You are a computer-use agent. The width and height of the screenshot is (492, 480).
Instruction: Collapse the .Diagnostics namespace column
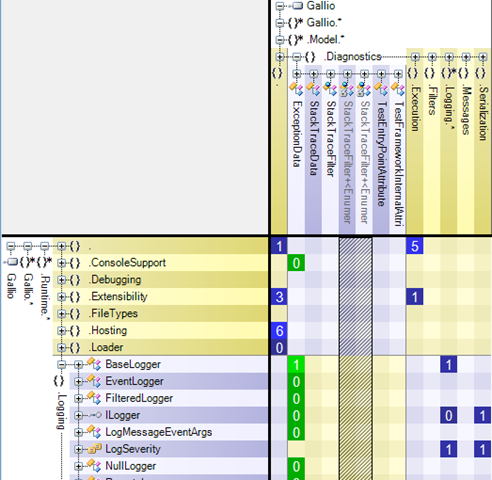pos(296,57)
